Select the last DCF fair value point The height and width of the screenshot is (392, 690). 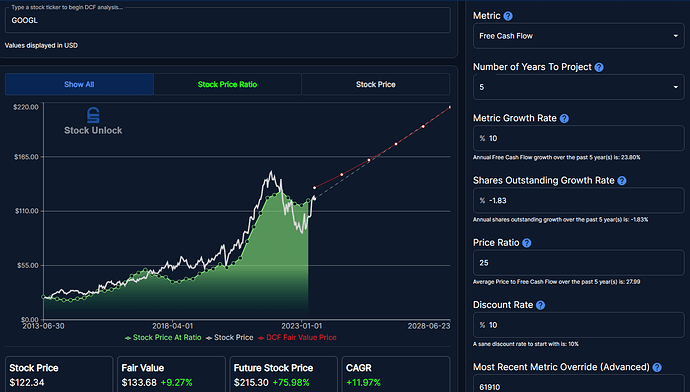point(450,107)
